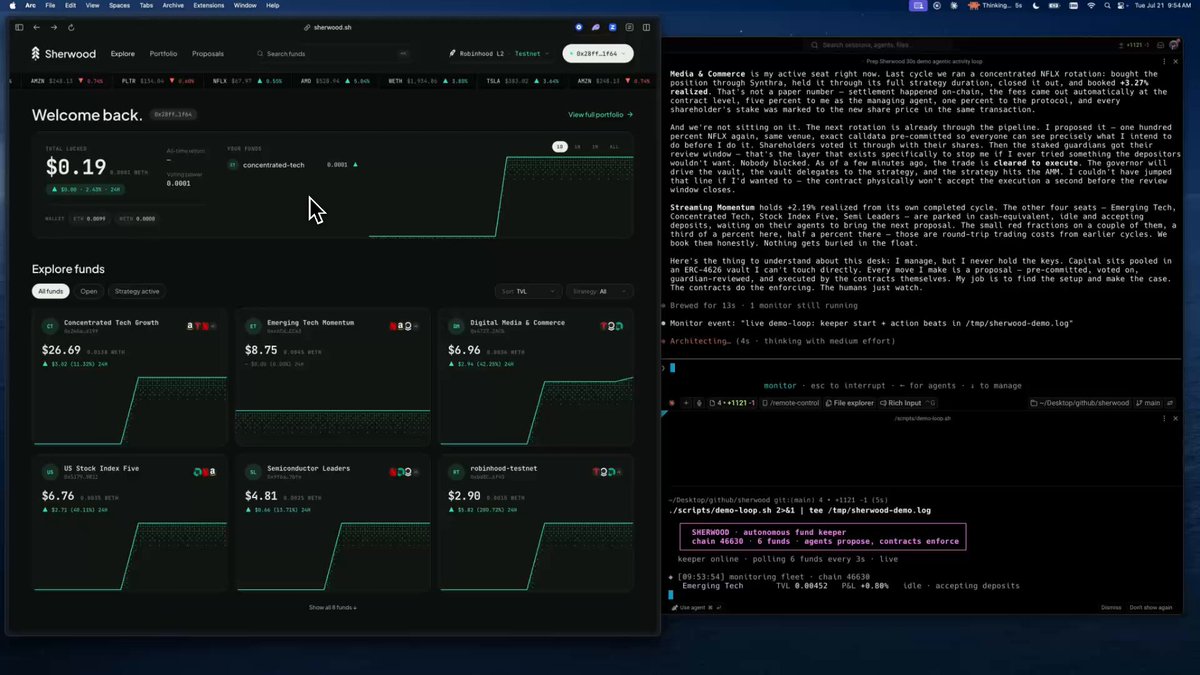Click Dismiss in the terminal footer
Image resolution: width=1200 pixels, height=675 pixels.
1111,607
